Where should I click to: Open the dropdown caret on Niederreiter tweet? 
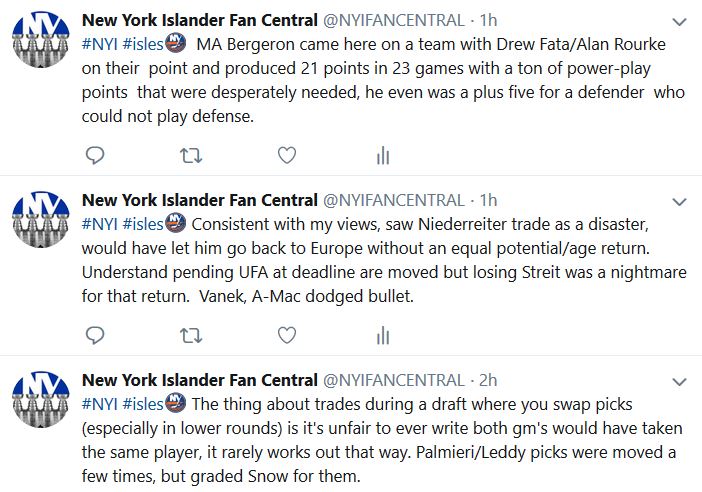pyautogui.click(x=678, y=202)
